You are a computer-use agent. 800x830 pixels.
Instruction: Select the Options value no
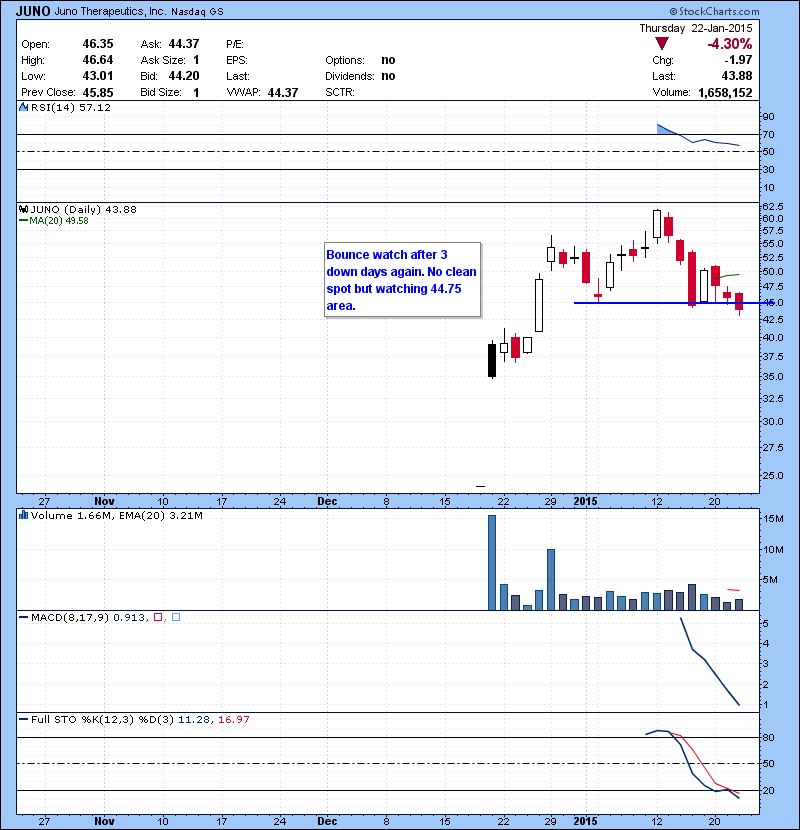click(388, 60)
